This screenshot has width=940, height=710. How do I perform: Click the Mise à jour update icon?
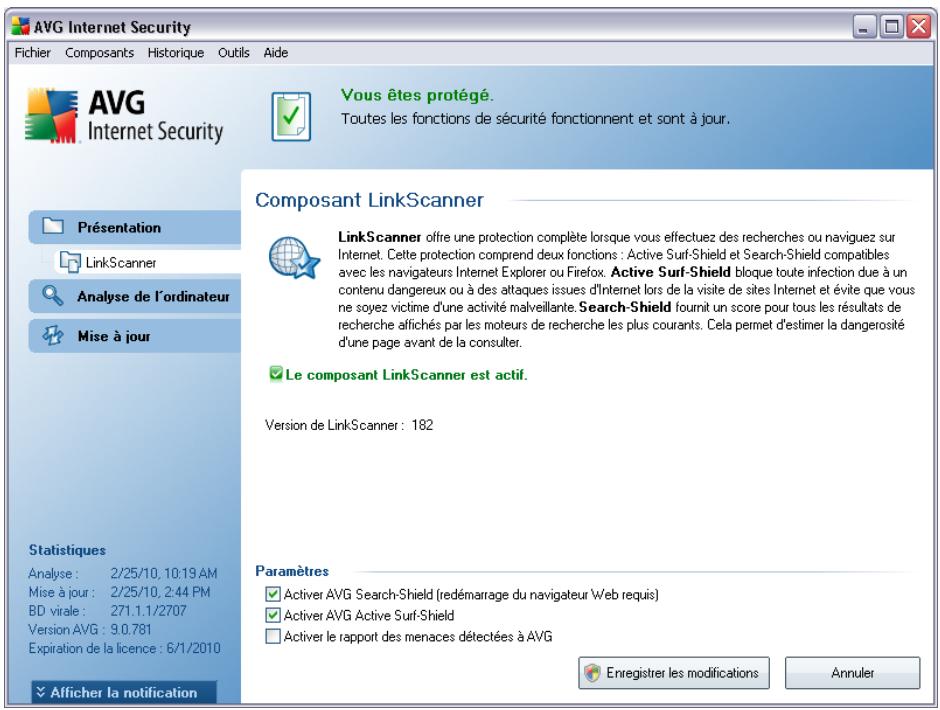pyautogui.click(x=53, y=335)
